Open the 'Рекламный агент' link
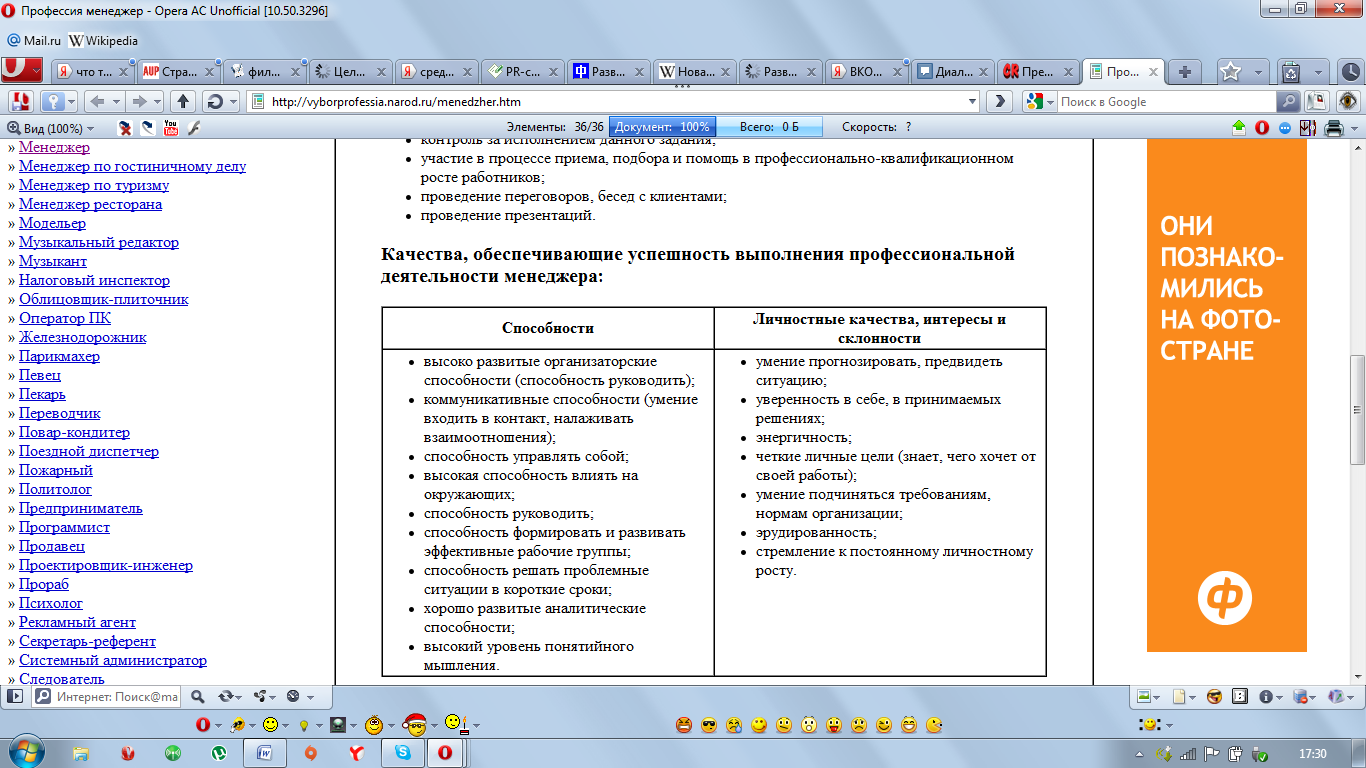Image resolution: width=1366 pixels, height=768 pixels. (77, 622)
